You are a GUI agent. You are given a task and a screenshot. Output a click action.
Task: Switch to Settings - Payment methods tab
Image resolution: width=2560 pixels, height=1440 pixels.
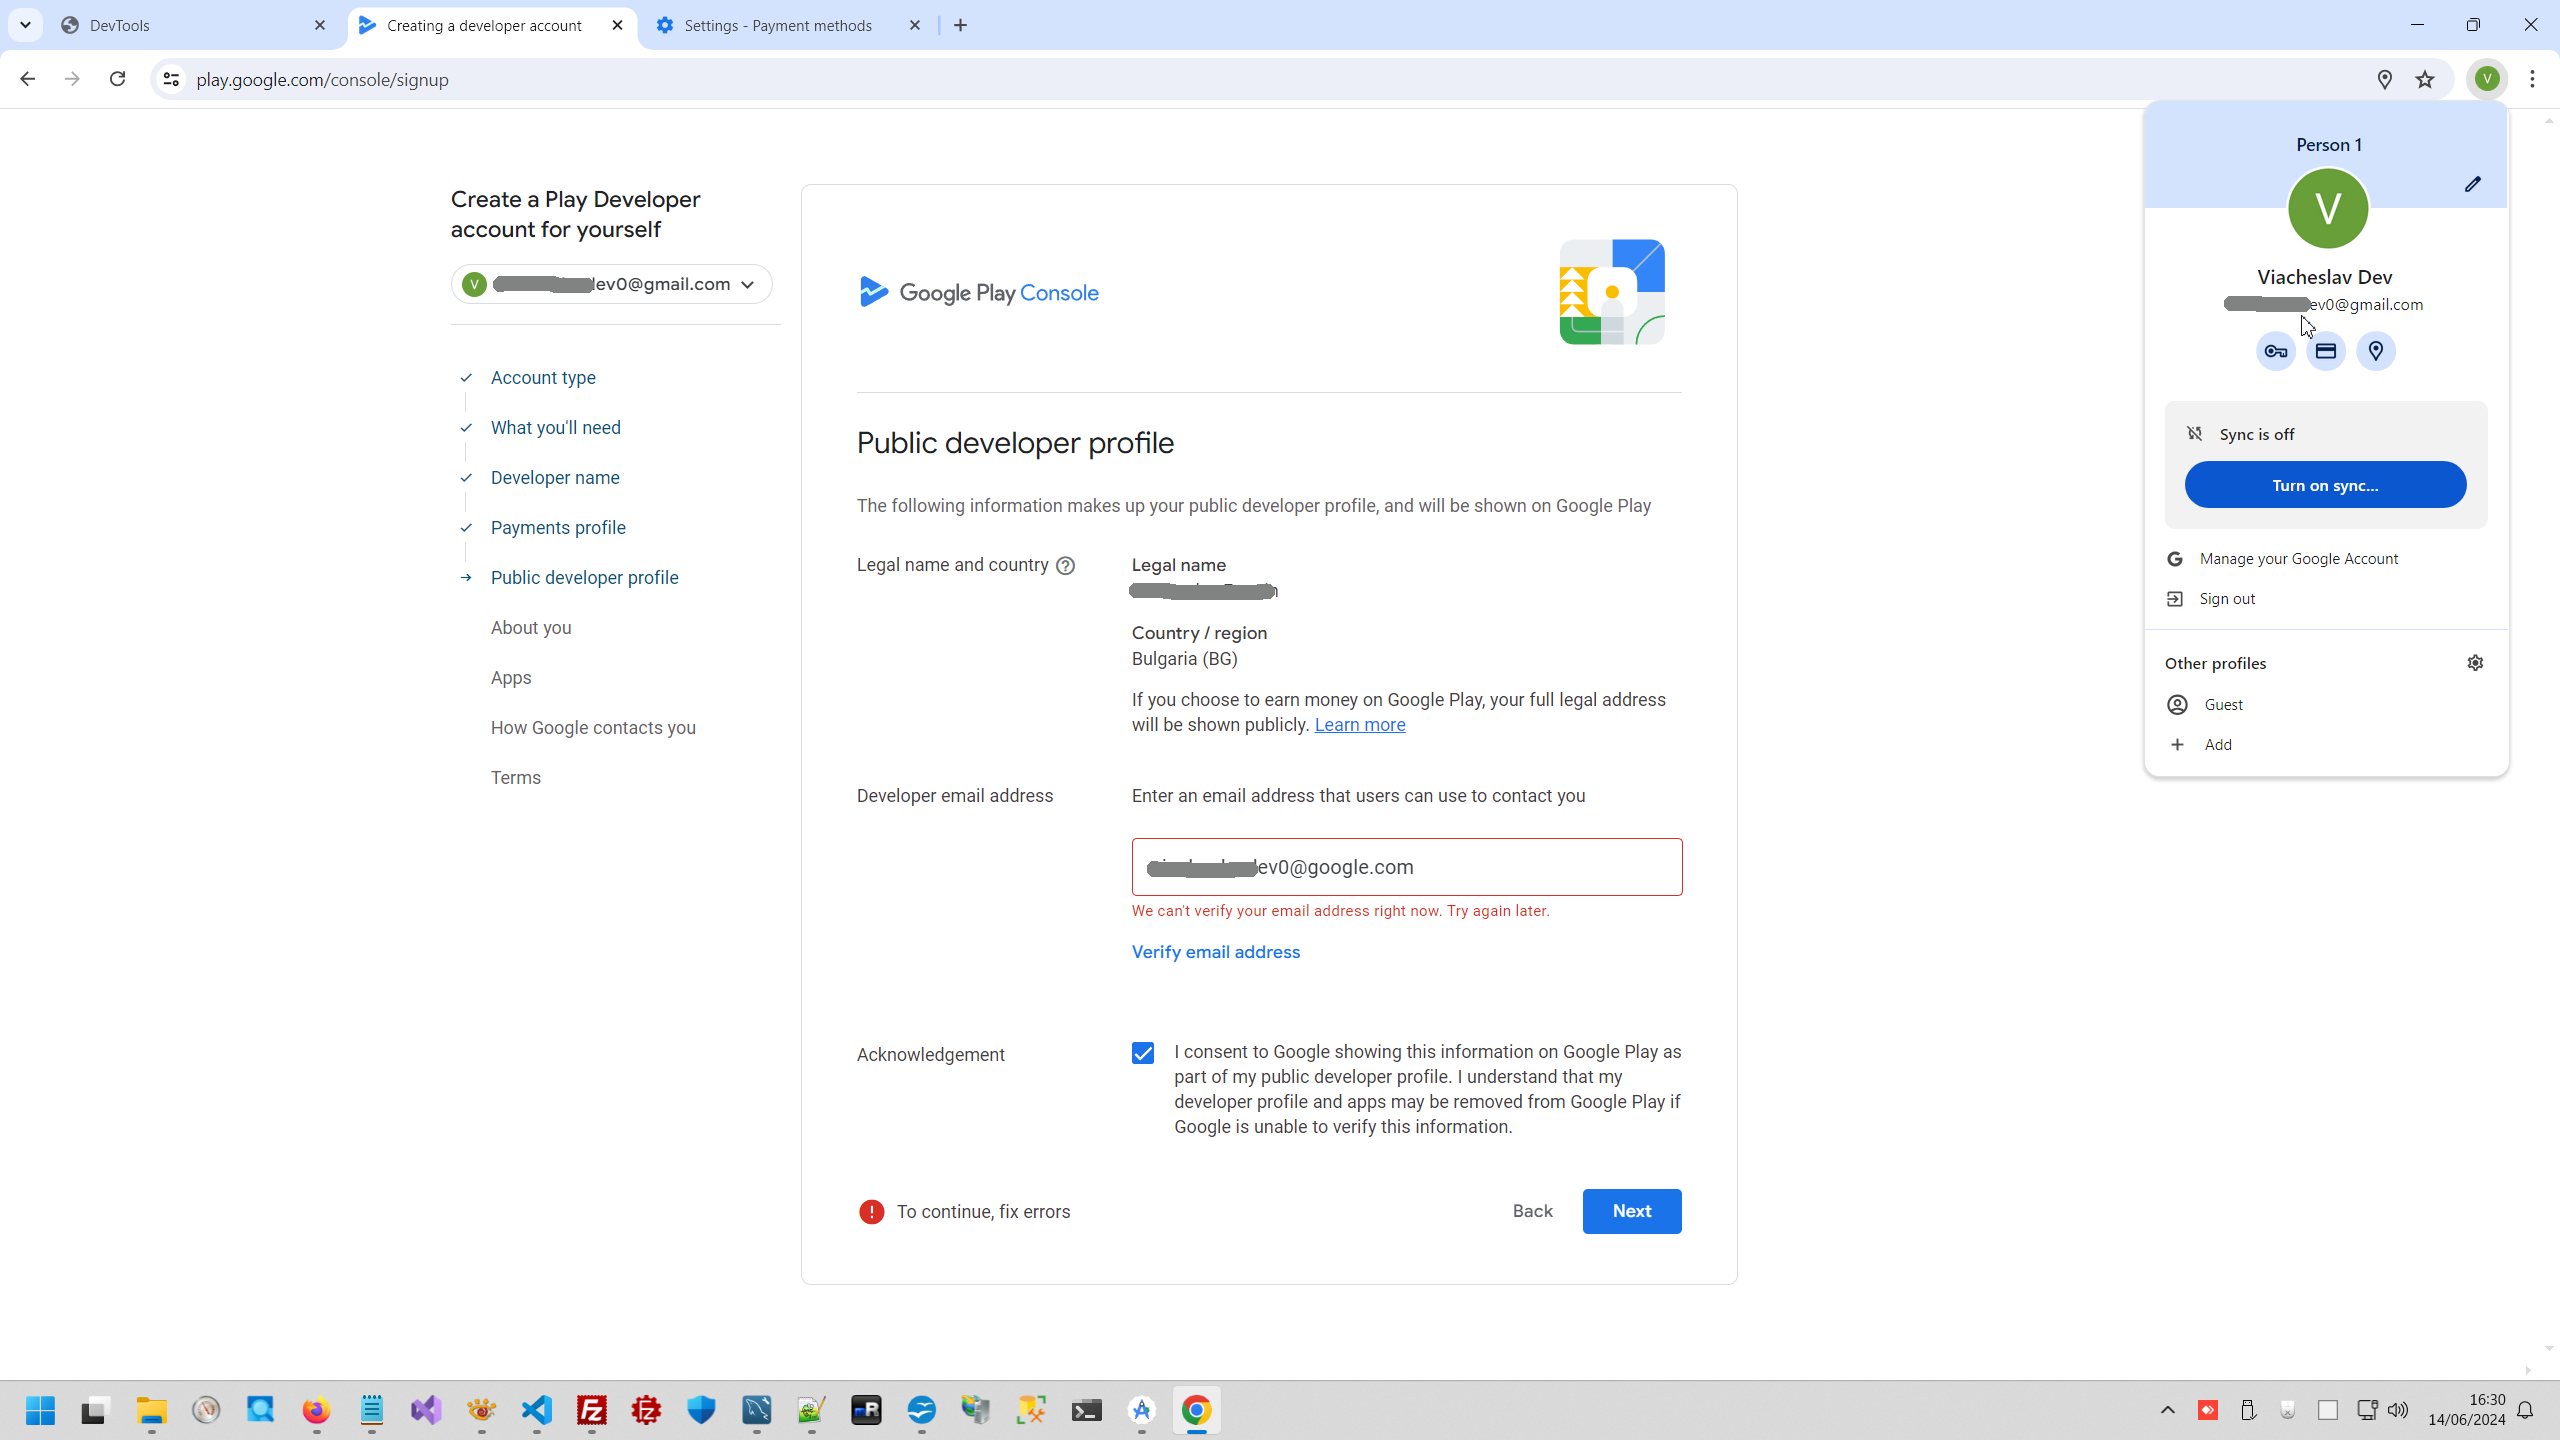[x=777, y=25]
